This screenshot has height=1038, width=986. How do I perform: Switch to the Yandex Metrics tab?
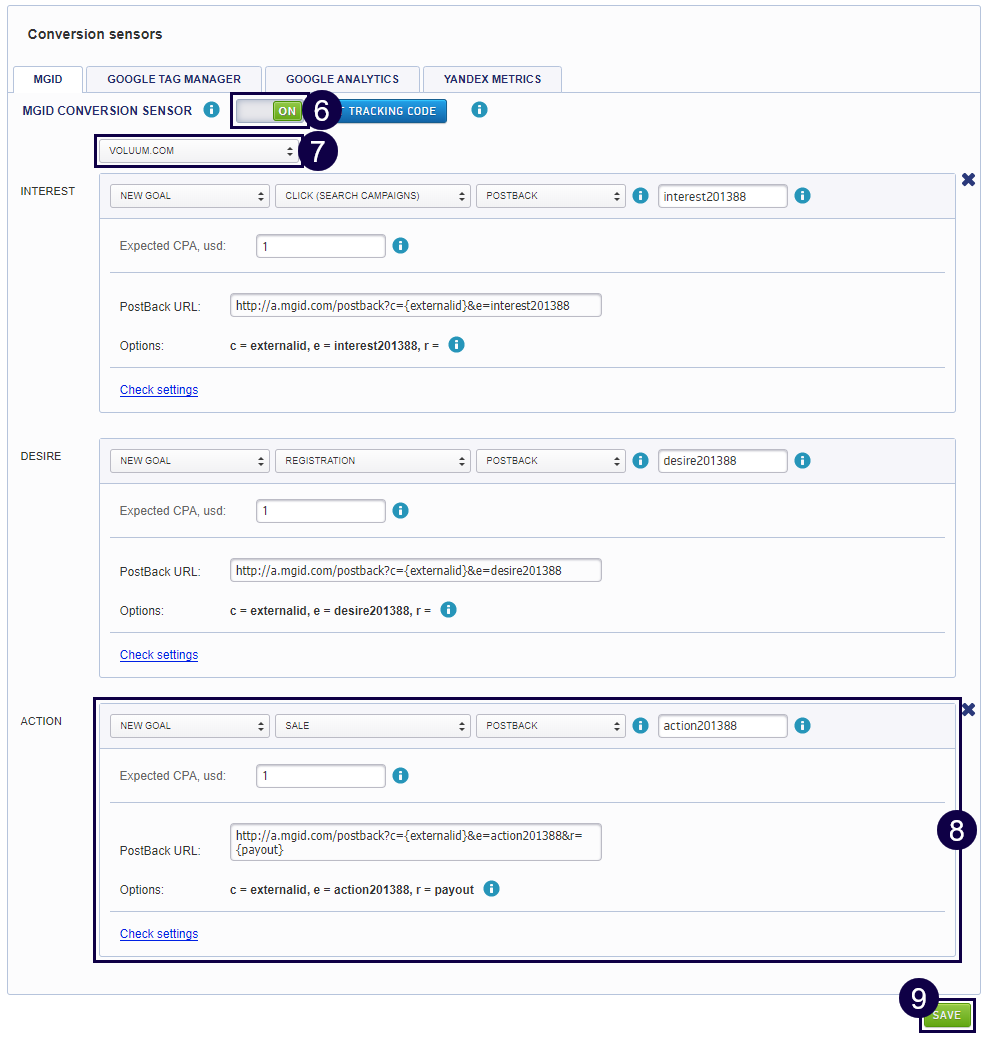point(492,79)
